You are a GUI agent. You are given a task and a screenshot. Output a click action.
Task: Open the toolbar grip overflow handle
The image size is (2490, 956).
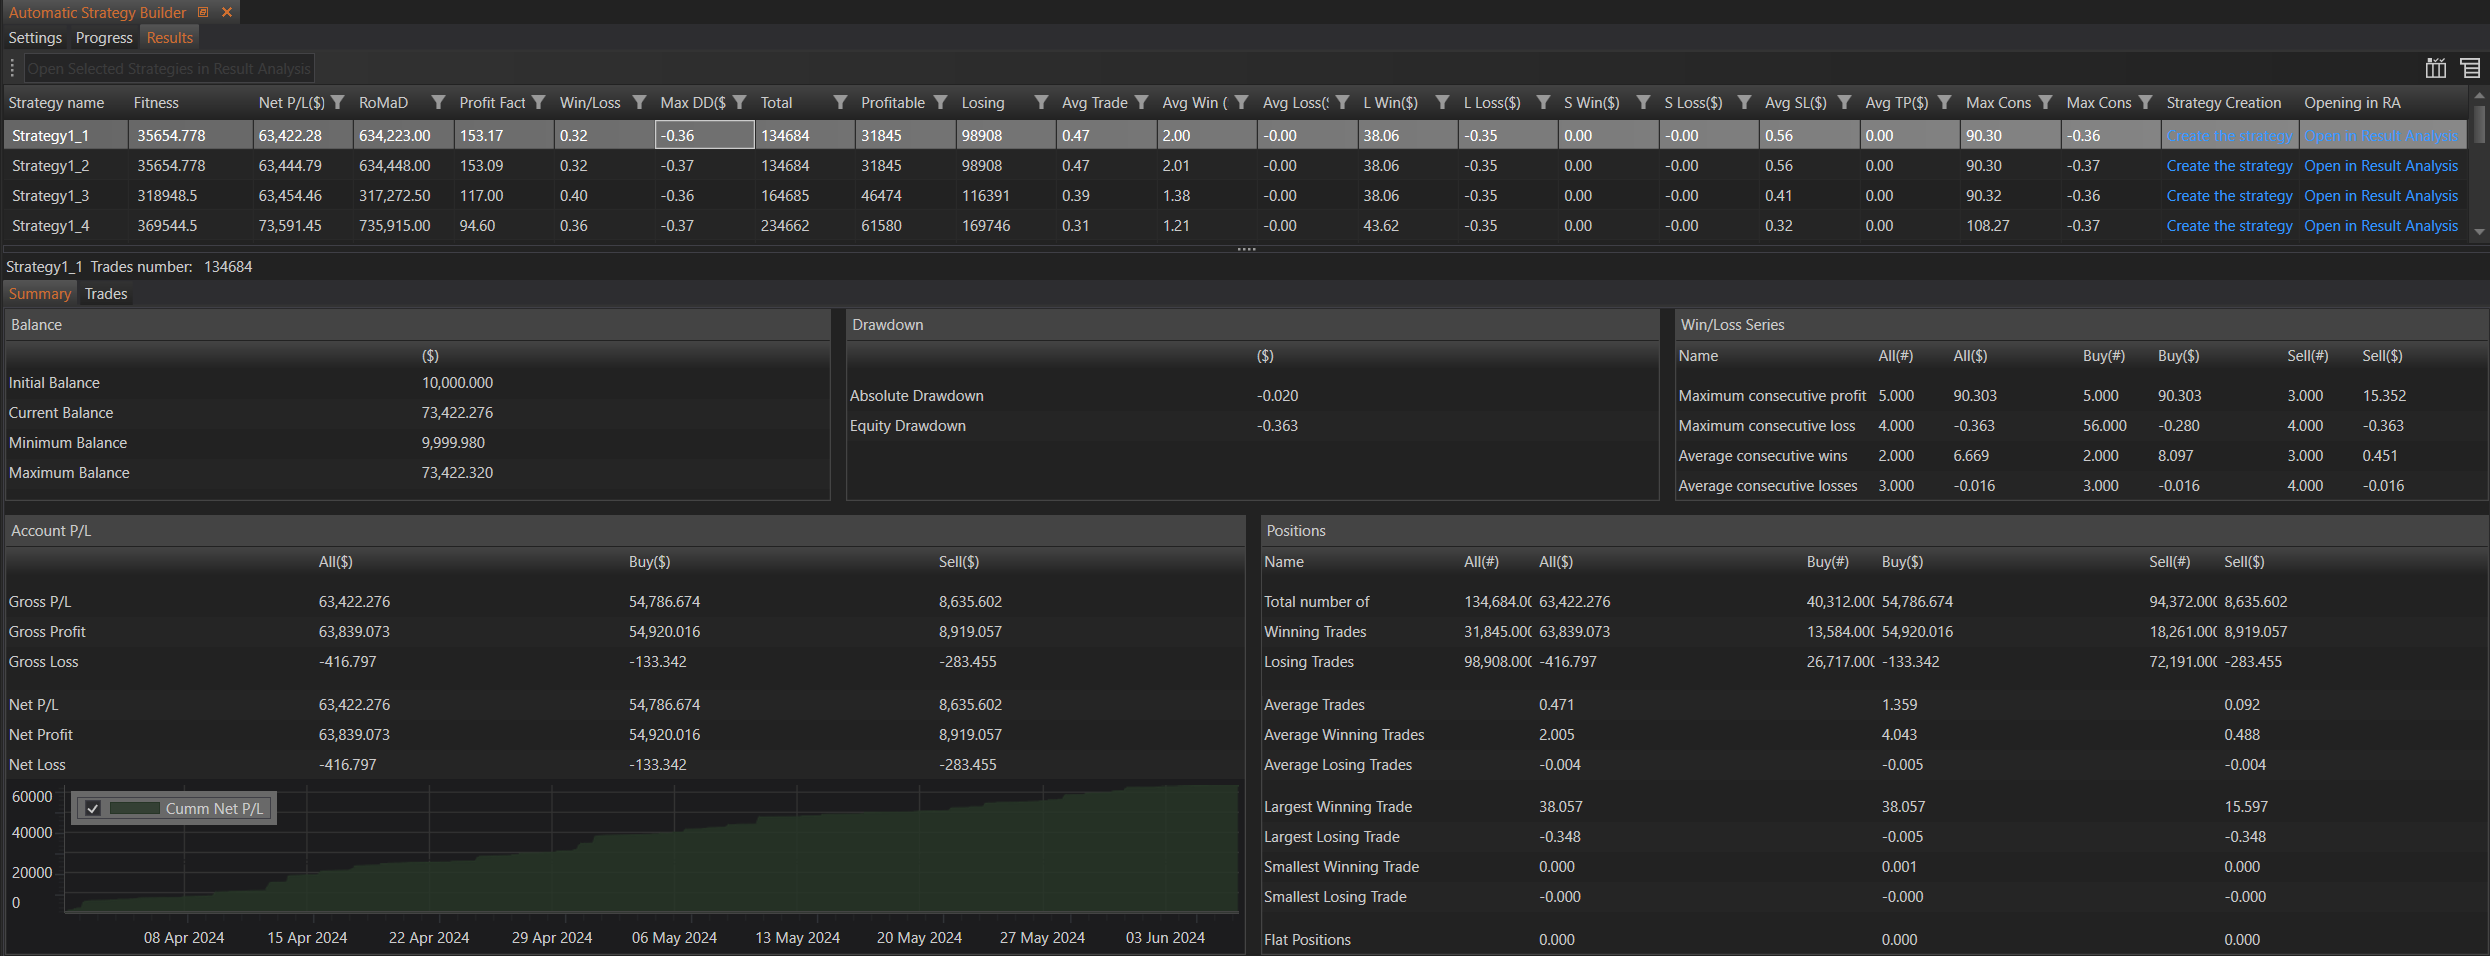point(12,68)
